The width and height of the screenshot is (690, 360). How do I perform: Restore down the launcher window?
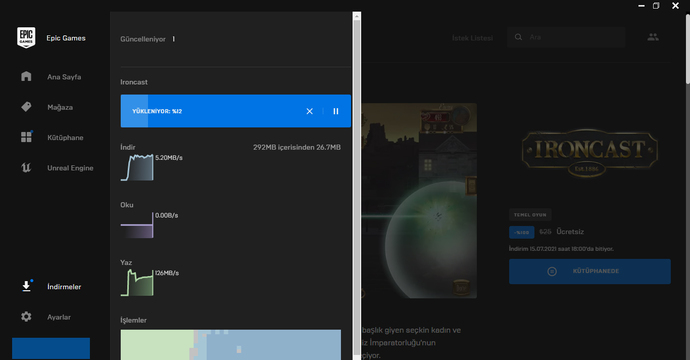point(656,6)
